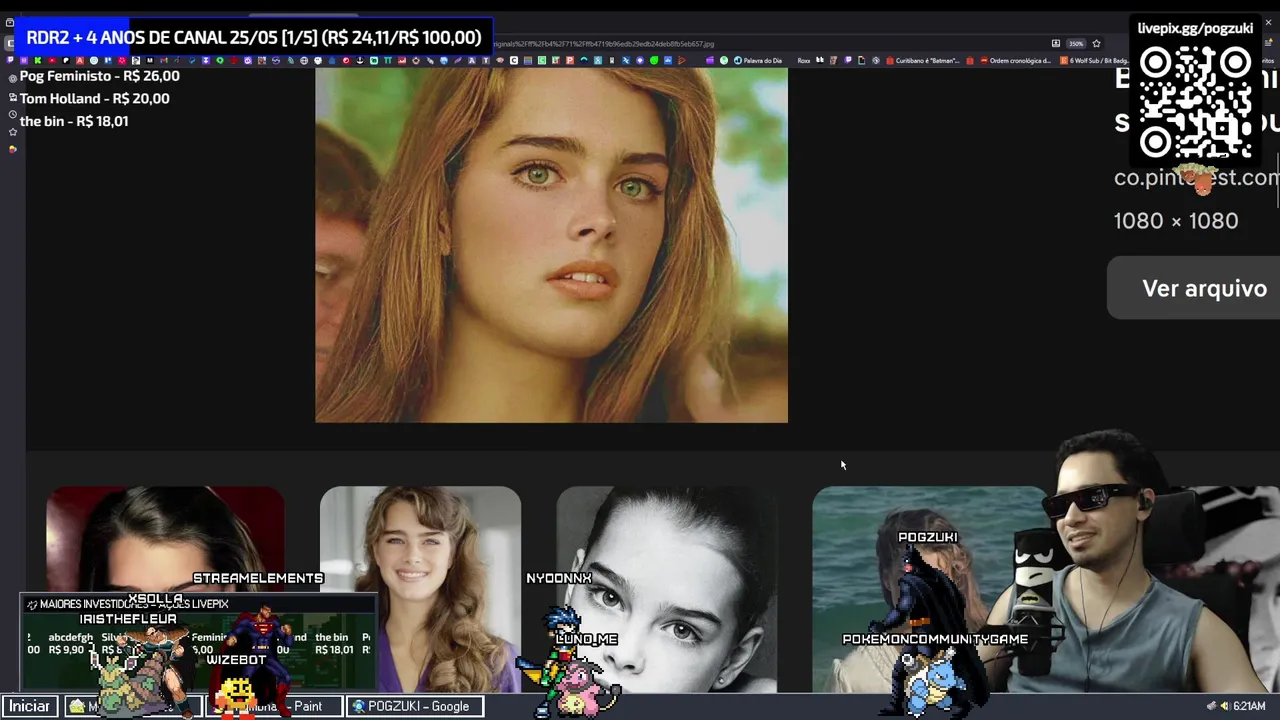Screen dimensions: 1280x720
Task: Click the speaker volume tray icon
Action: pos(1224,706)
